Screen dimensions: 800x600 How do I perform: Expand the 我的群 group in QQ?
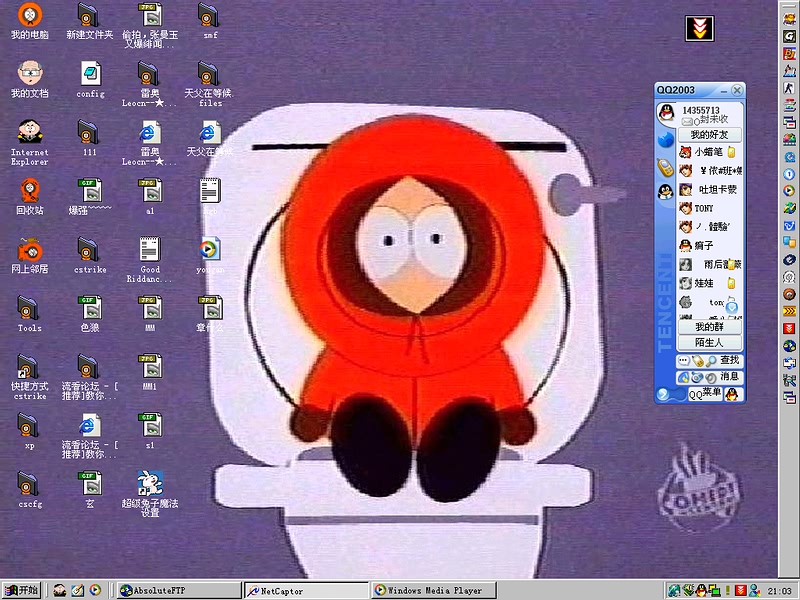[x=709, y=327]
